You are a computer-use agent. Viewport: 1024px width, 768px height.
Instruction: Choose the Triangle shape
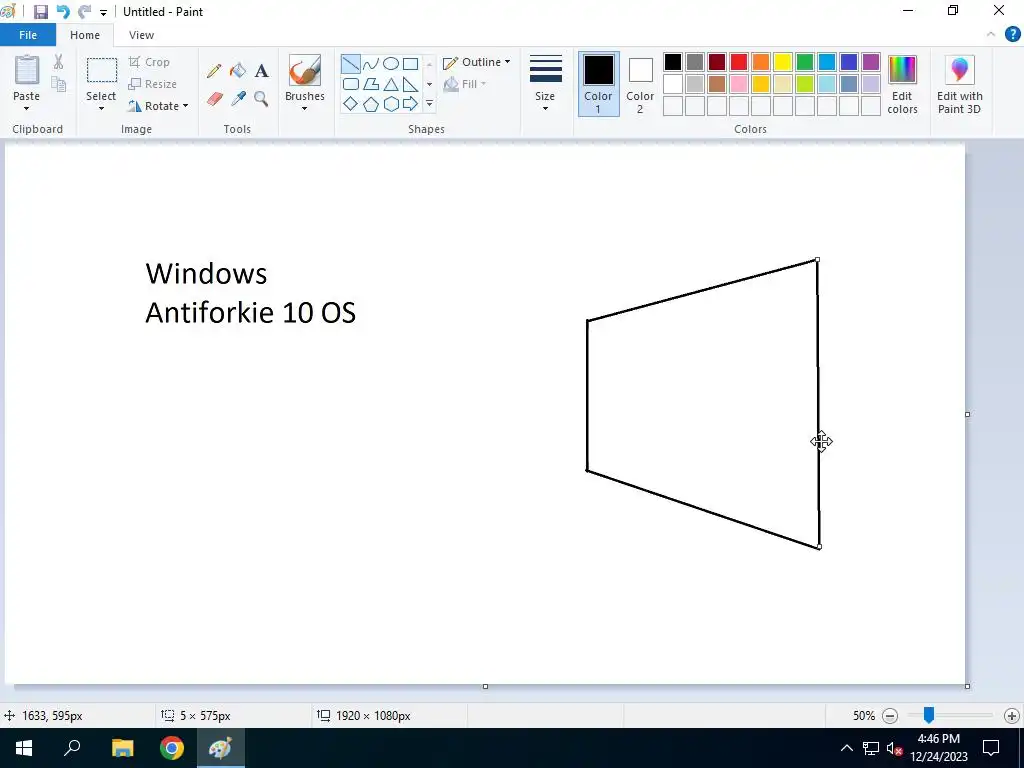391,84
